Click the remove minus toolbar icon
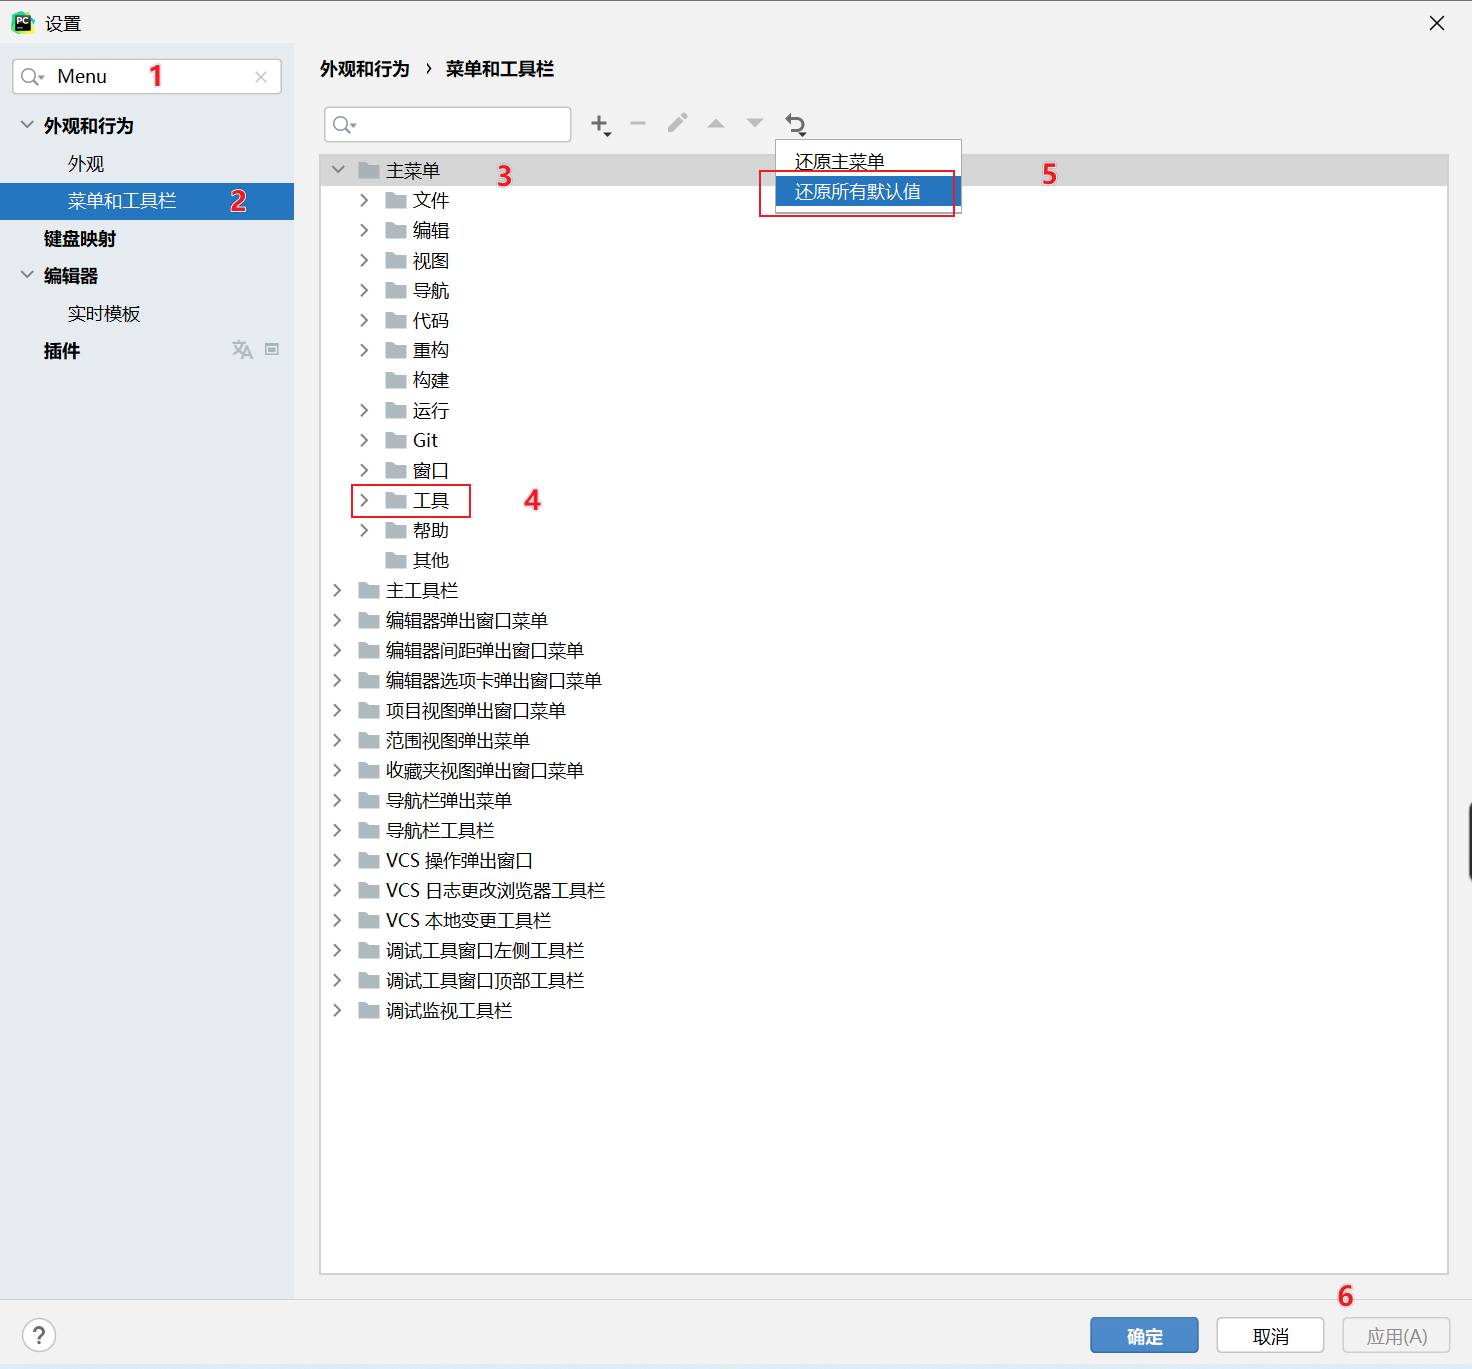This screenshot has width=1472, height=1369. tap(638, 124)
